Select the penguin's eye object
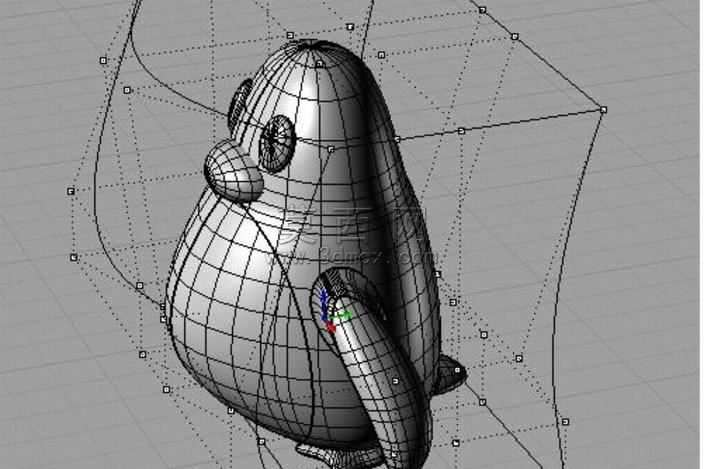The width and height of the screenshot is (704, 469). tap(277, 144)
